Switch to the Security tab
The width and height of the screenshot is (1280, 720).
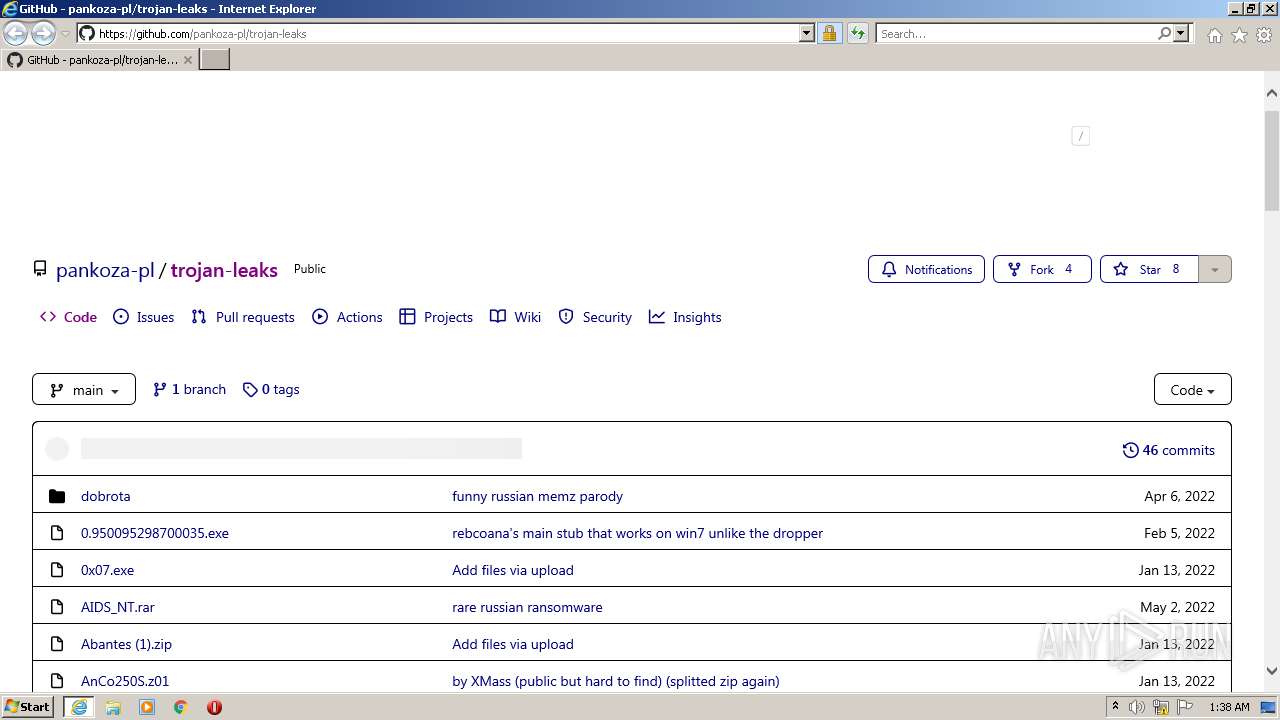[595, 317]
